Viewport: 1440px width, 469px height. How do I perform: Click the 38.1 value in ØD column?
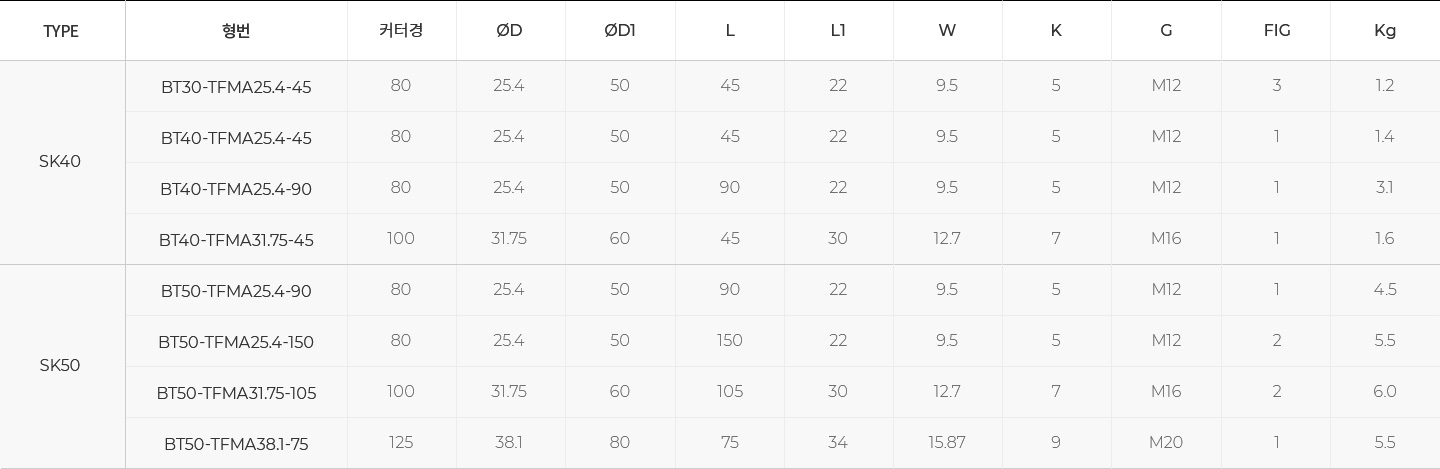click(509, 442)
